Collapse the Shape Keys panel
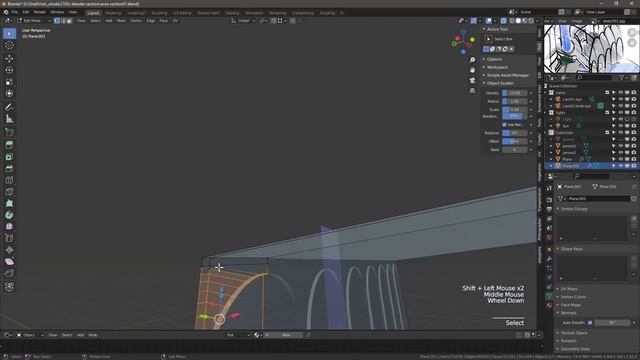Image resolution: width=640 pixels, height=360 pixels. [x=570, y=249]
